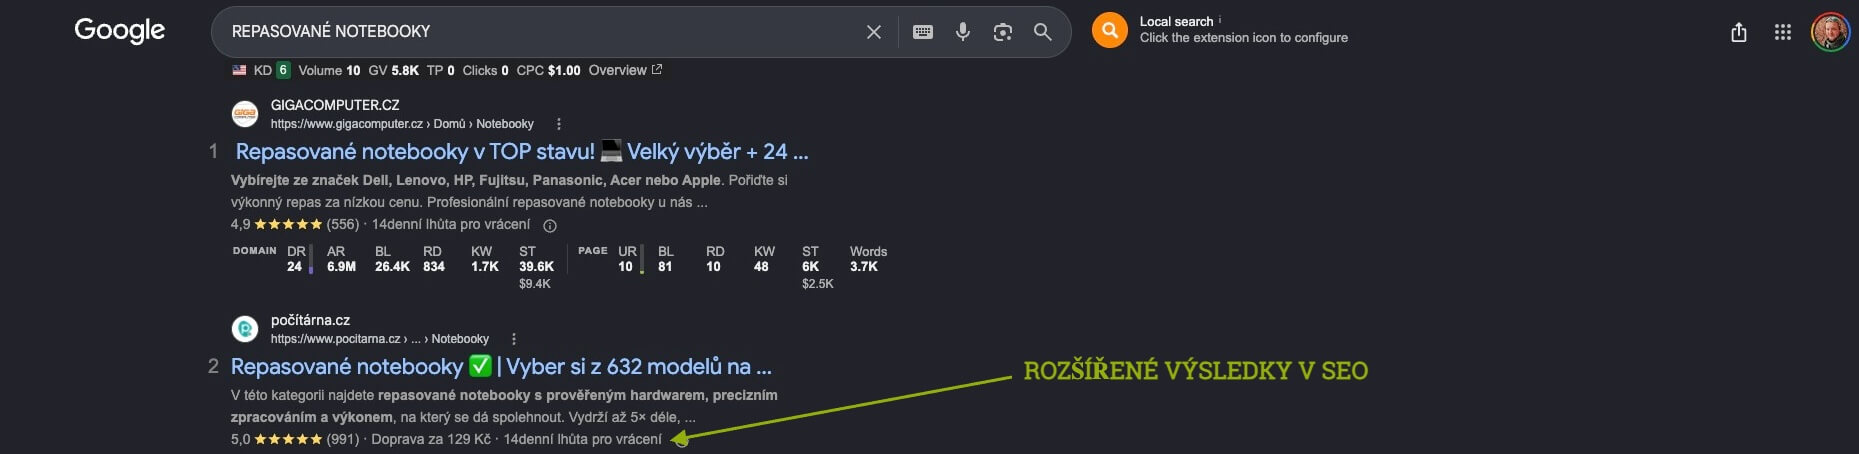Click the info icon beside 14denní lhůta pro vrácení

pos(549,226)
